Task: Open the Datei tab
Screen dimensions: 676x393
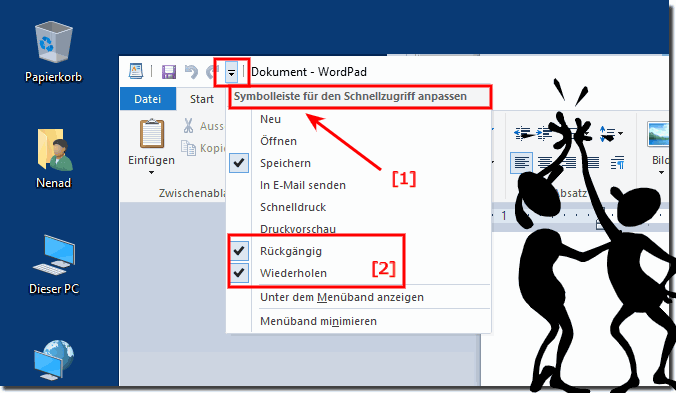Action: click(x=147, y=99)
